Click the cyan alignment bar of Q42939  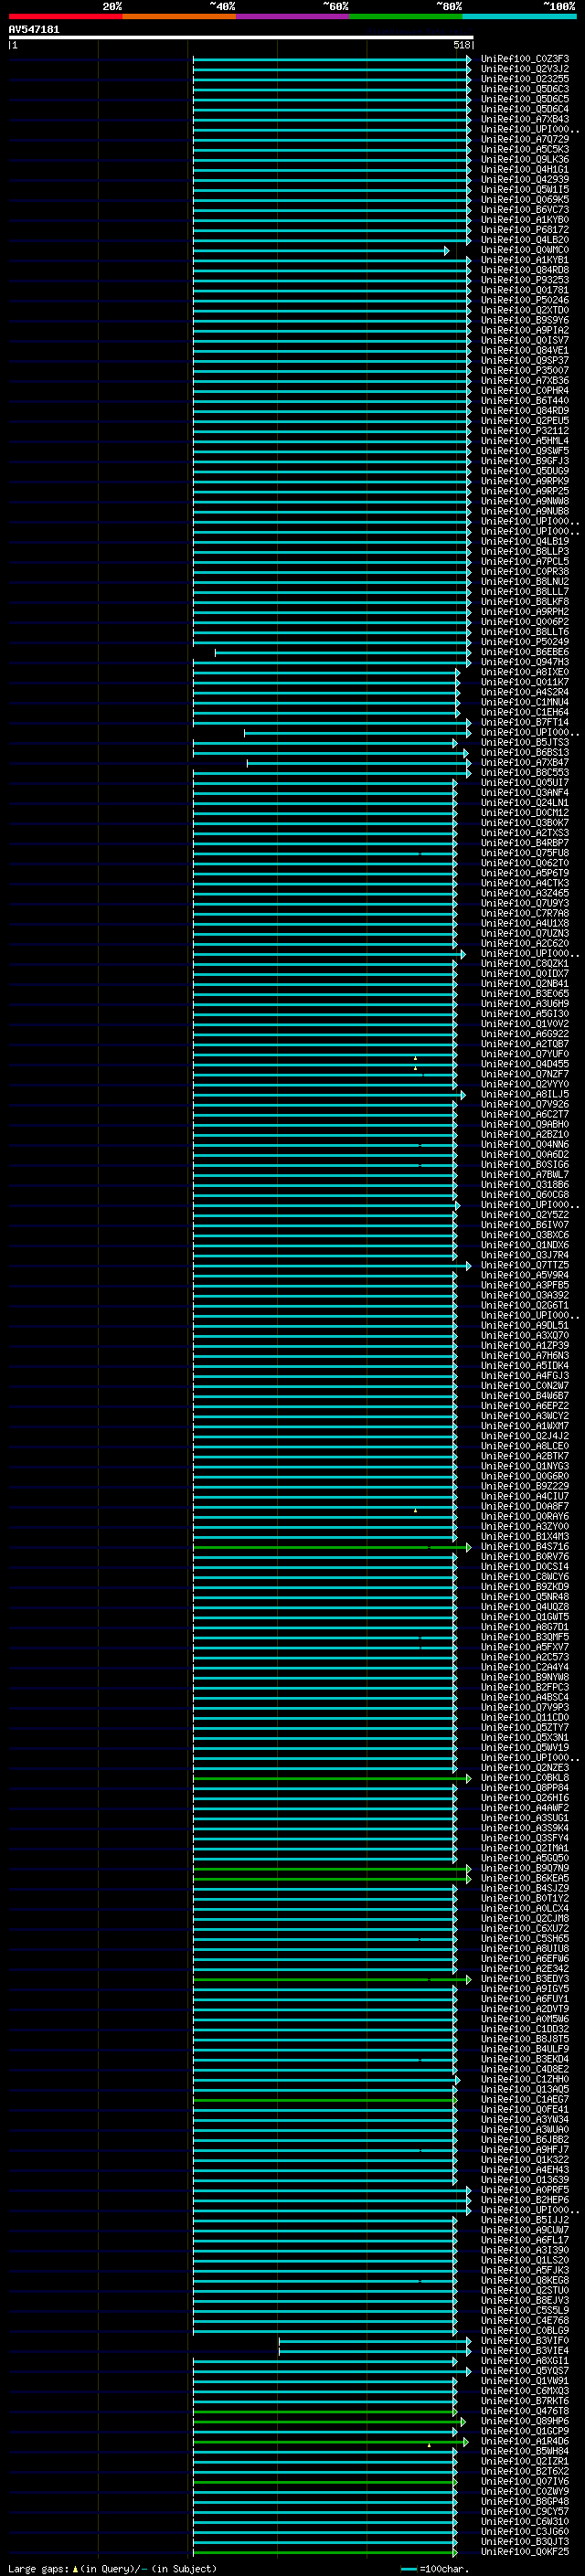click(x=332, y=180)
